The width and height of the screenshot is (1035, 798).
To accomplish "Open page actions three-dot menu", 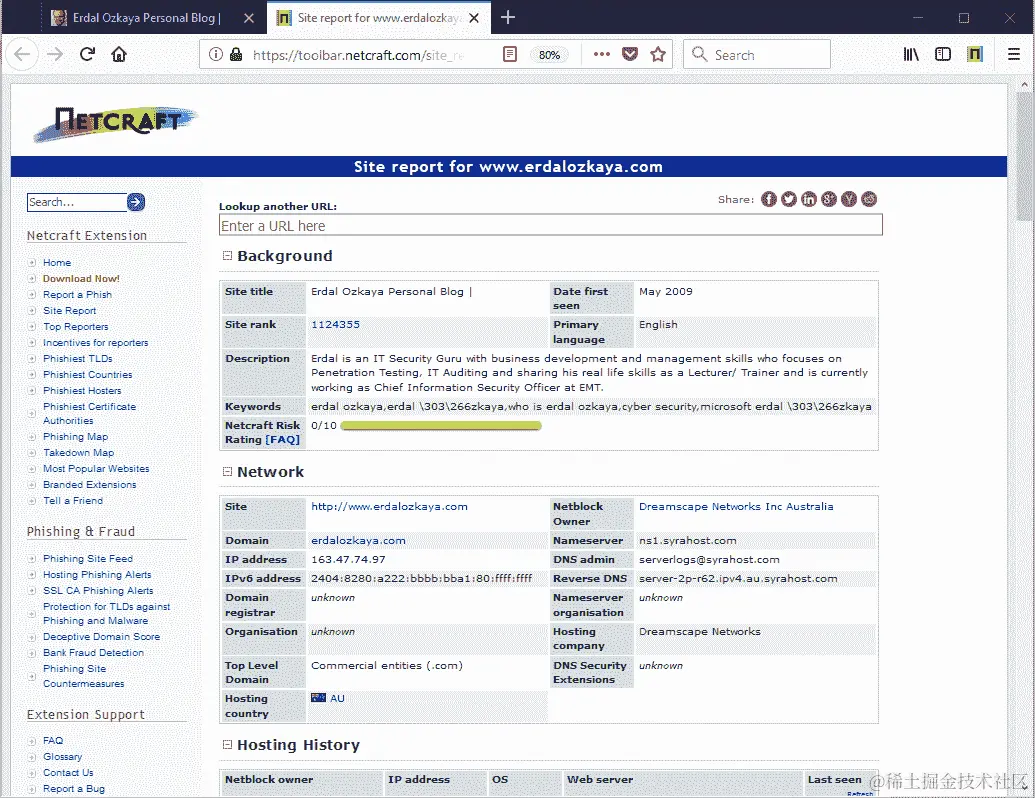I will point(601,54).
